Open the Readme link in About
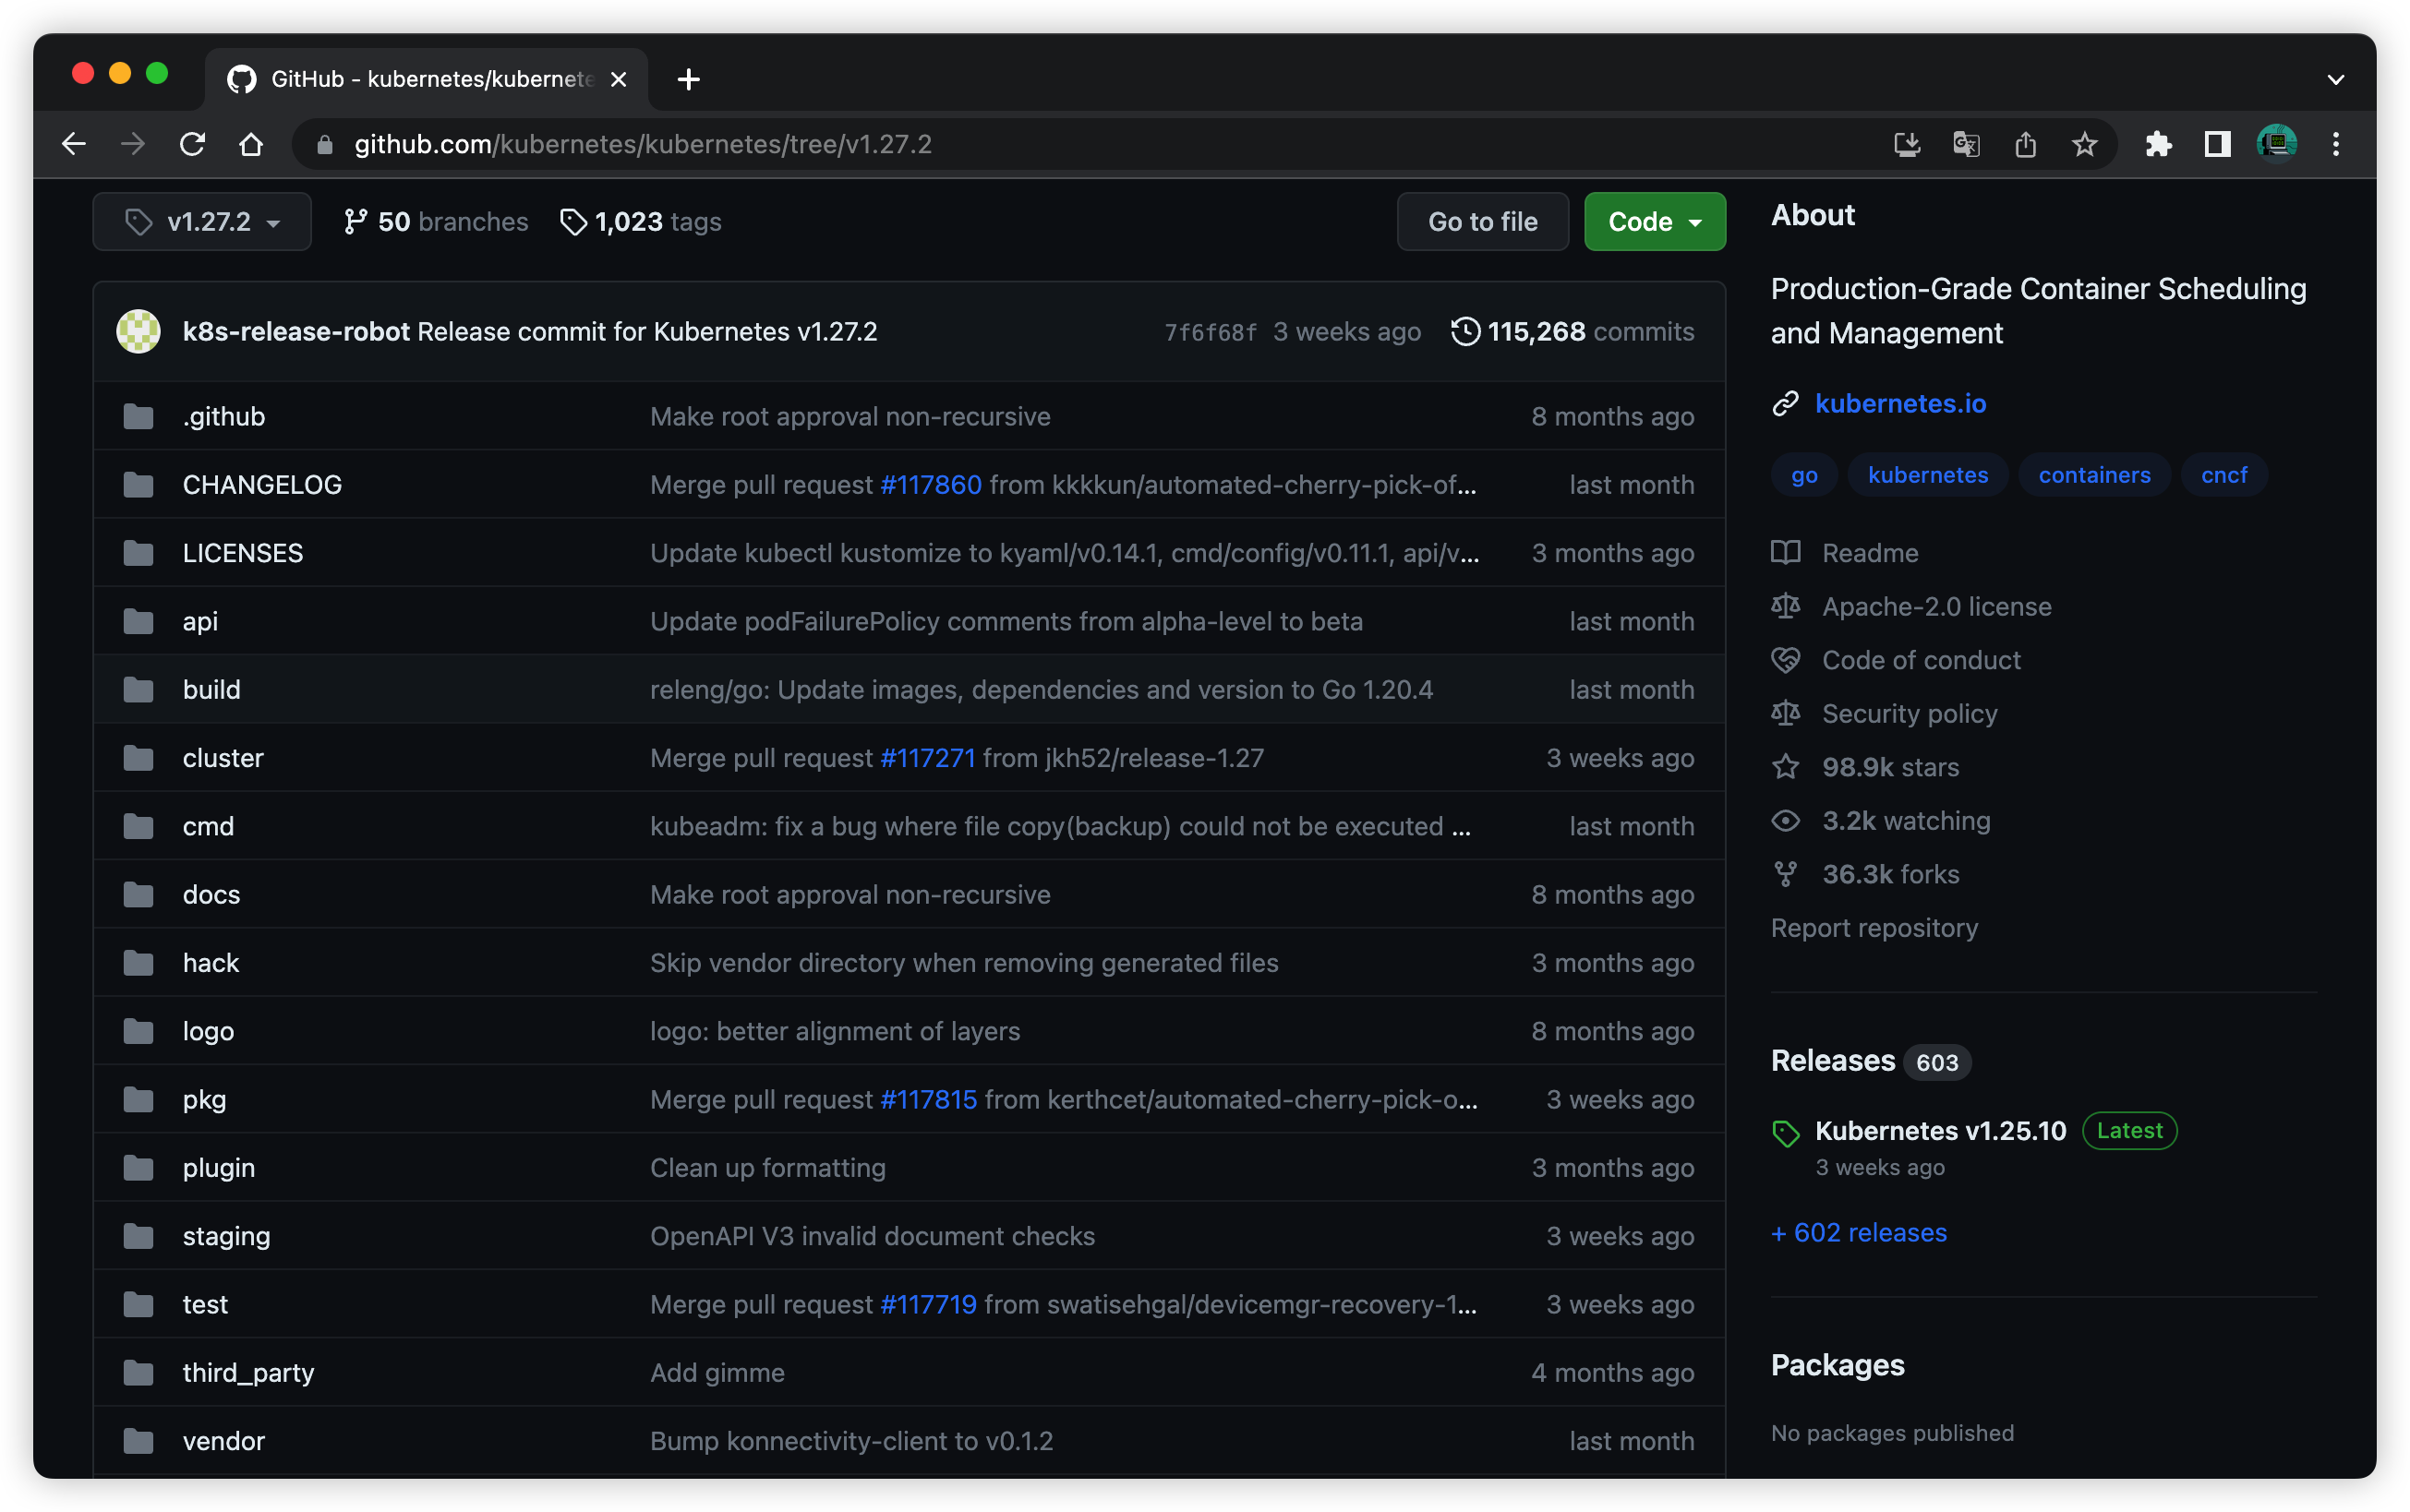Screen dimensions: 2410x1512 1845,552
